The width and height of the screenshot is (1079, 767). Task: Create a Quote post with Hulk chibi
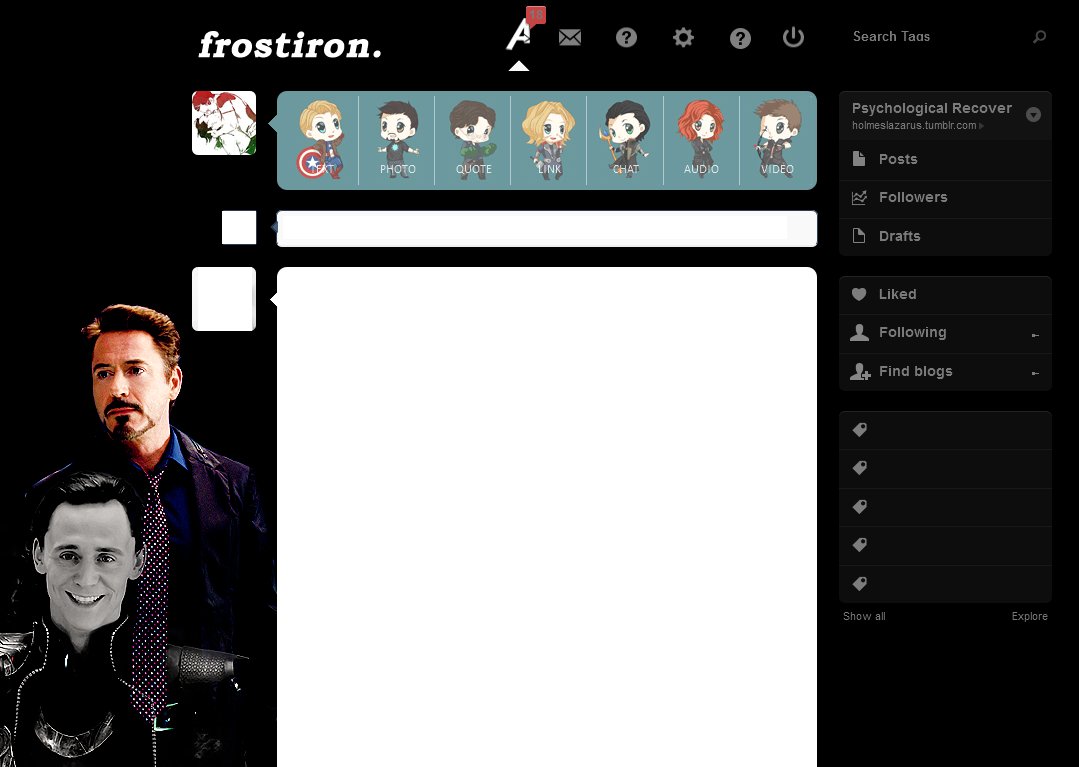pos(473,140)
